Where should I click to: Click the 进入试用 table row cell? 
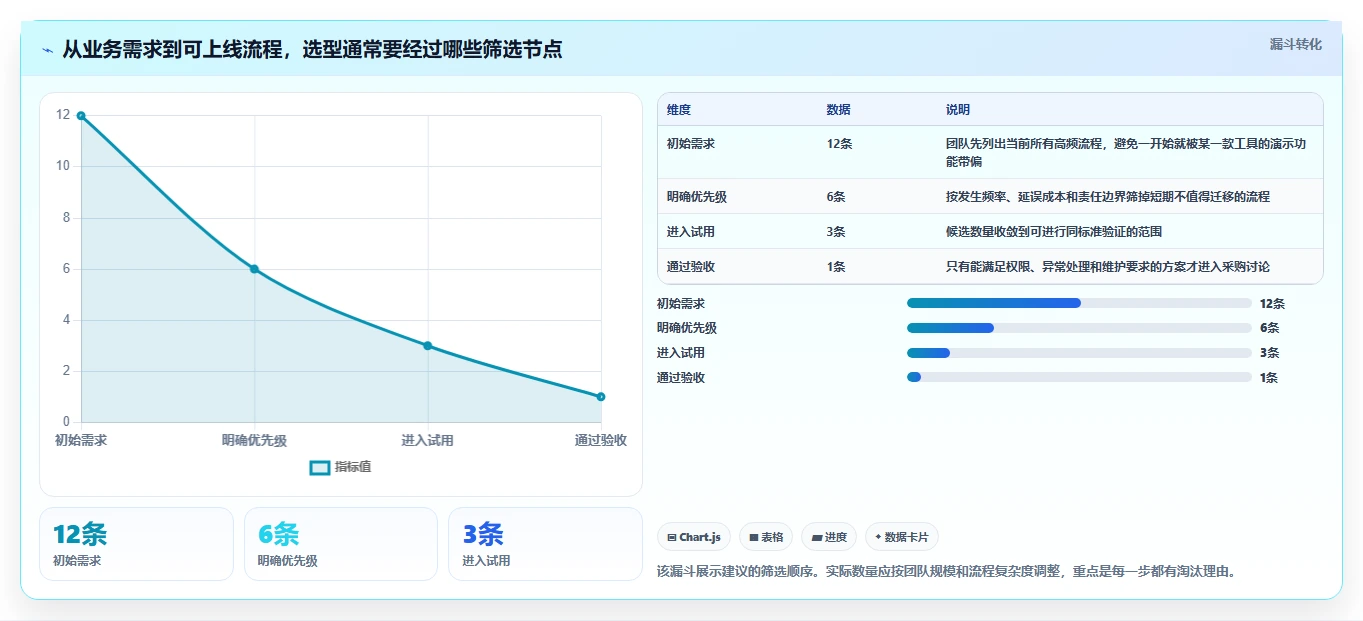click(x=691, y=232)
